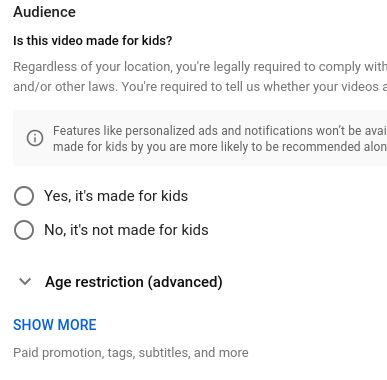Click the 'Is this video made for kids?' question
This screenshot has height=380, width=387.
point(93,41)
